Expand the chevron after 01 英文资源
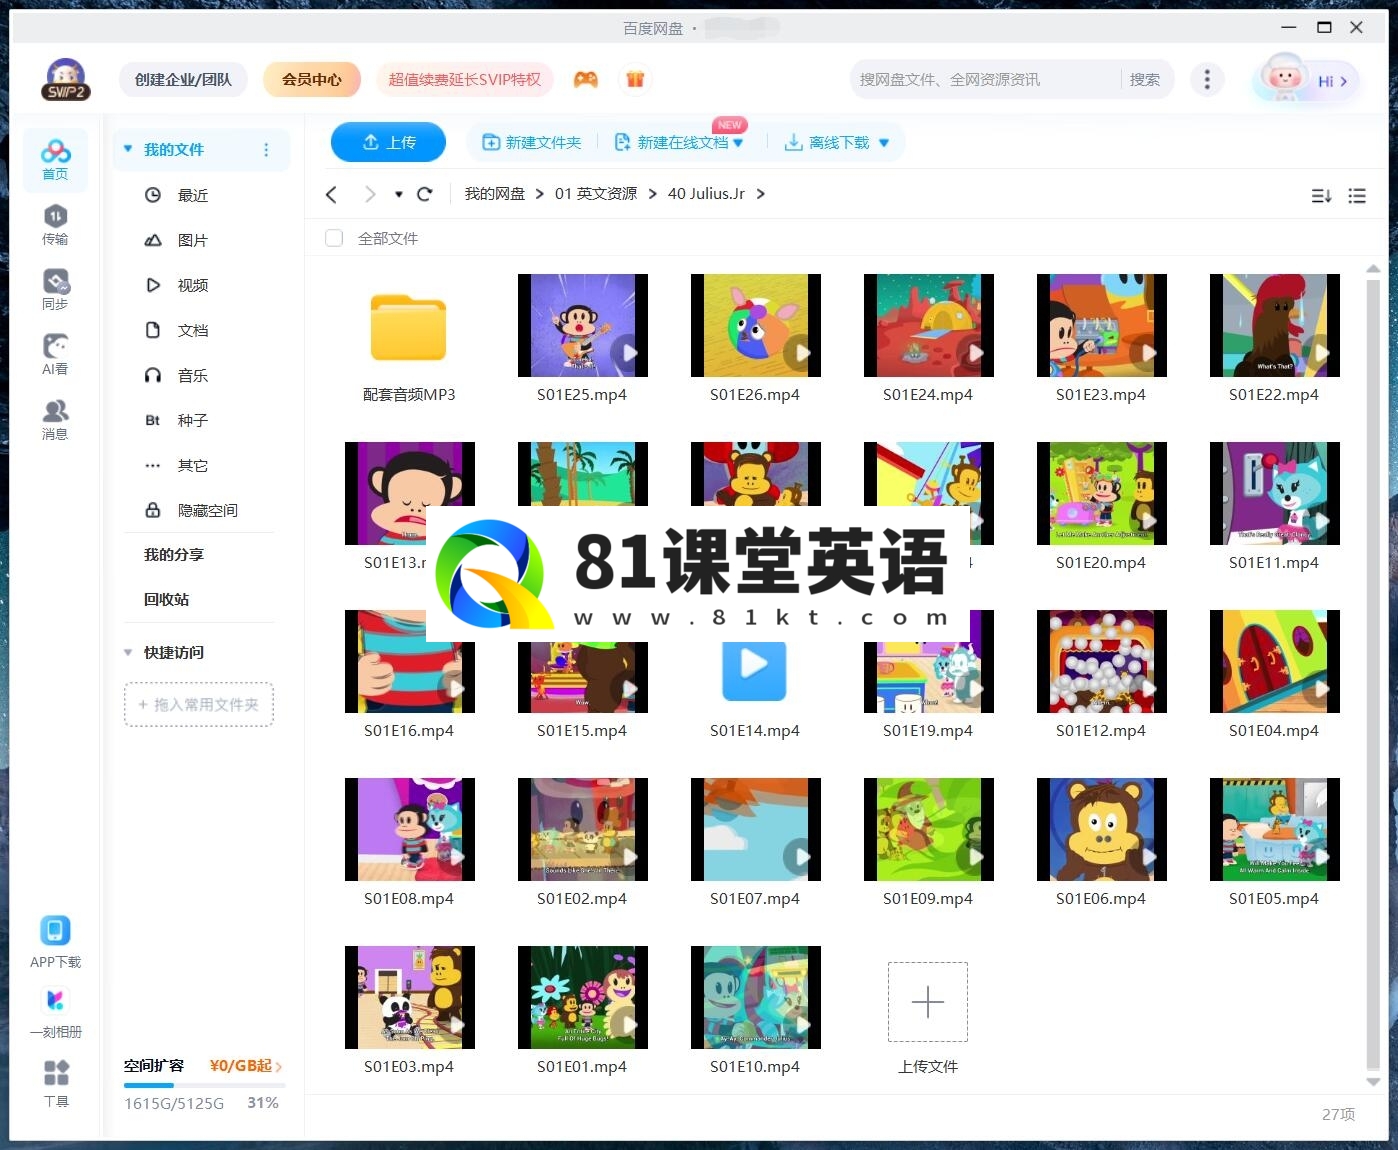 [x=653, y=194]
